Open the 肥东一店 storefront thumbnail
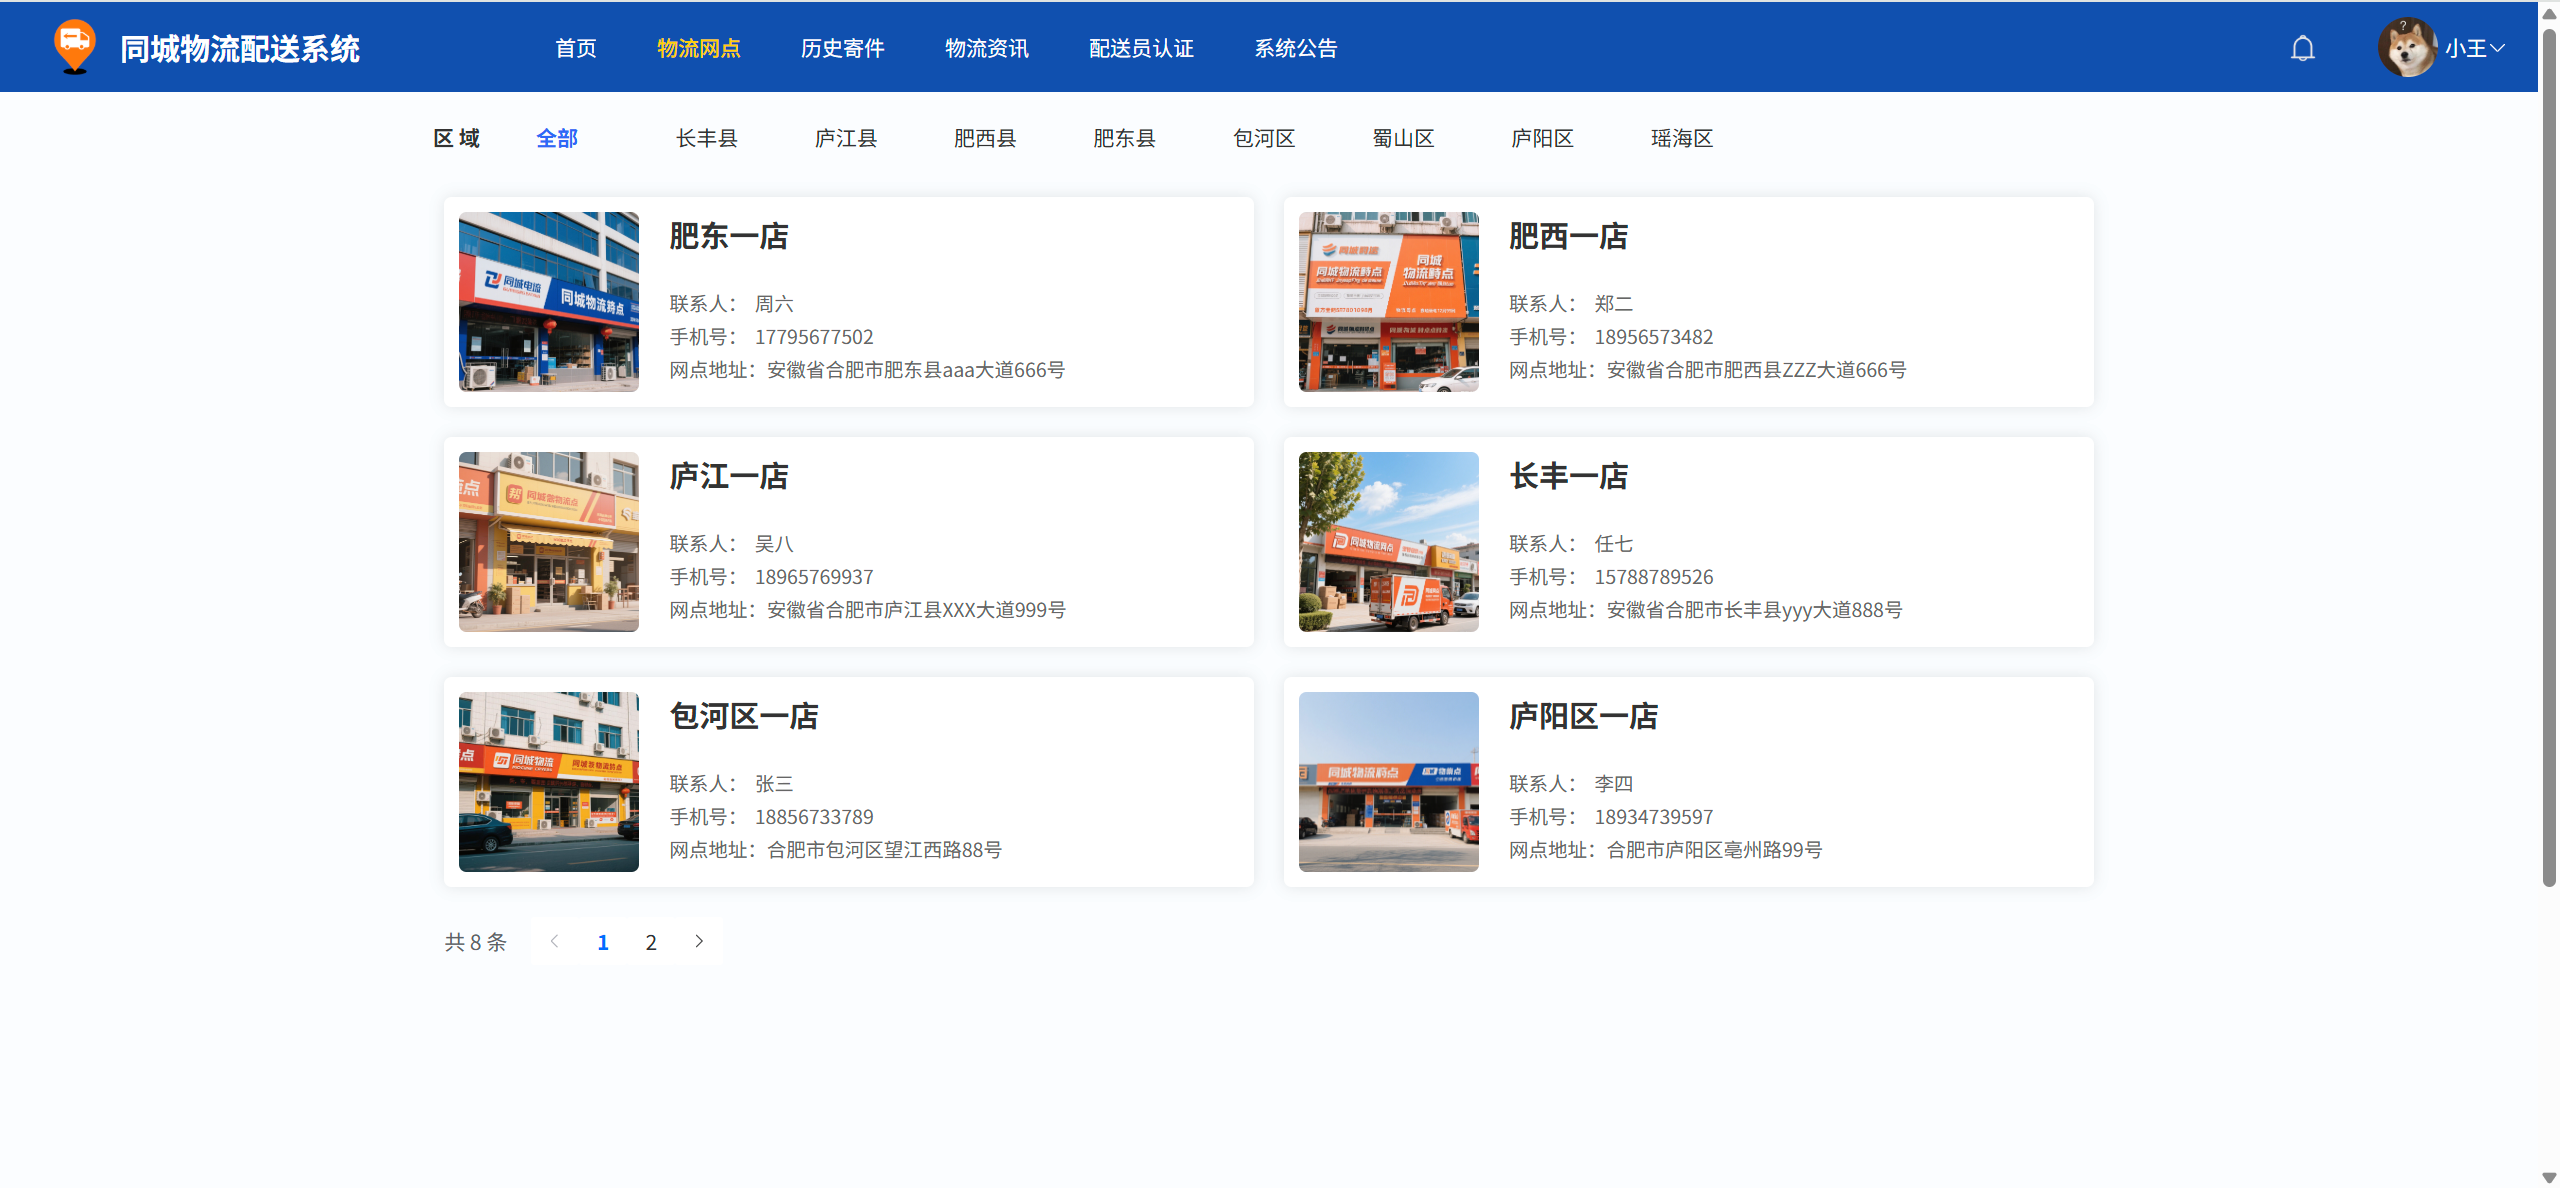This screenshot has width=2560, height=1188. point(549,301)
